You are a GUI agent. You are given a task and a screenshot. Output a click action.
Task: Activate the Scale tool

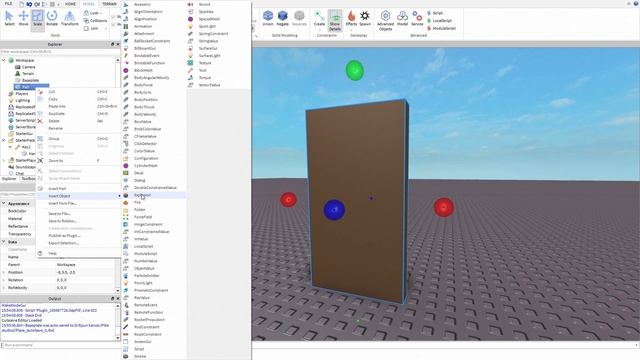[37, 18]
